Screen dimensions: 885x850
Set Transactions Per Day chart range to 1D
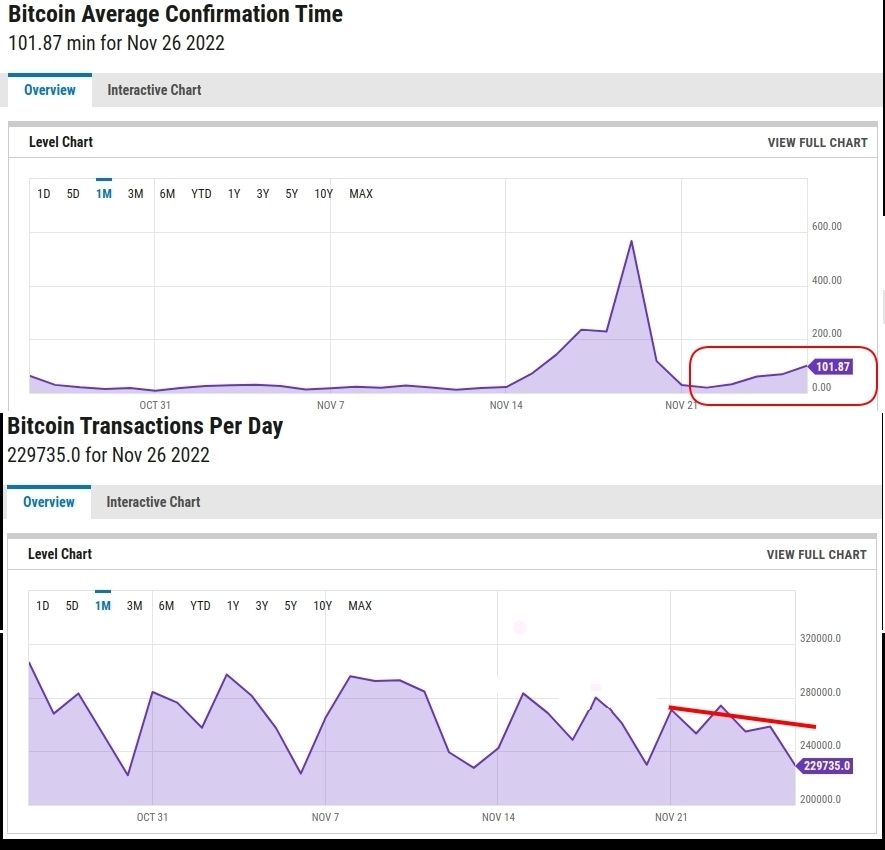click(x=42, y=606)
